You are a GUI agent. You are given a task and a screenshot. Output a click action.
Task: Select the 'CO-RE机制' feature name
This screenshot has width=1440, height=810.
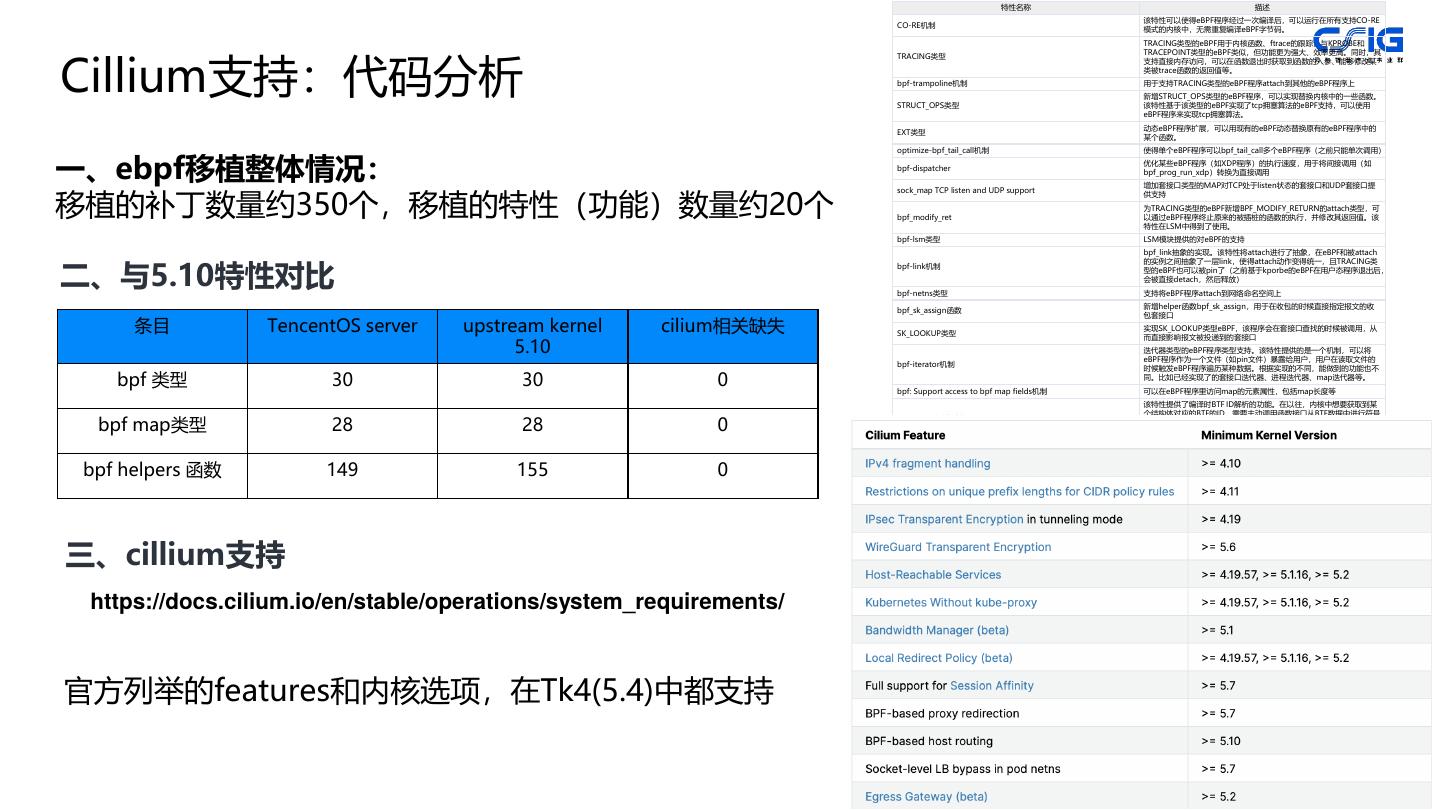pos(916,25)
